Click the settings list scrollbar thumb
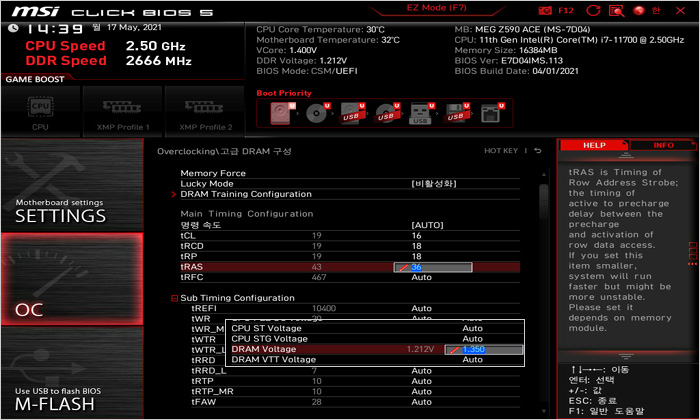 coord(544,201)
